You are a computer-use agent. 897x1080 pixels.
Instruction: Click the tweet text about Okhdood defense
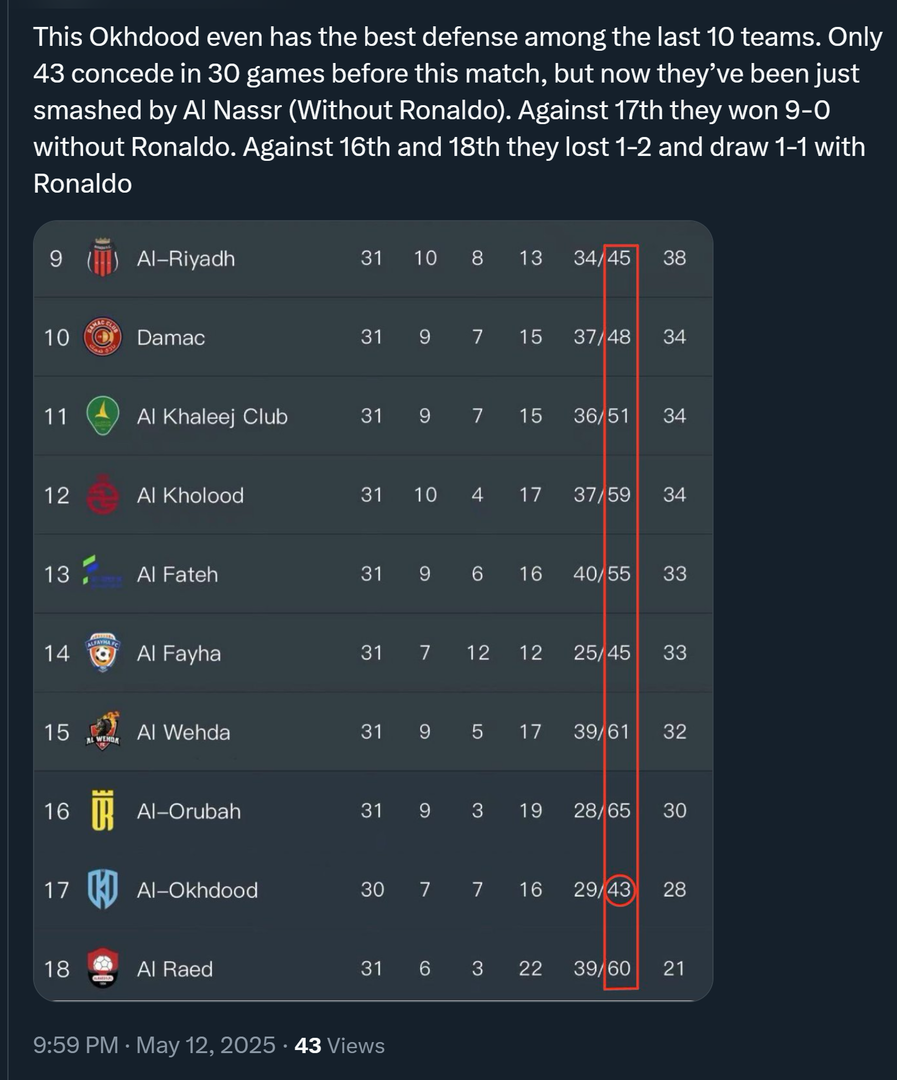point(457,110)
